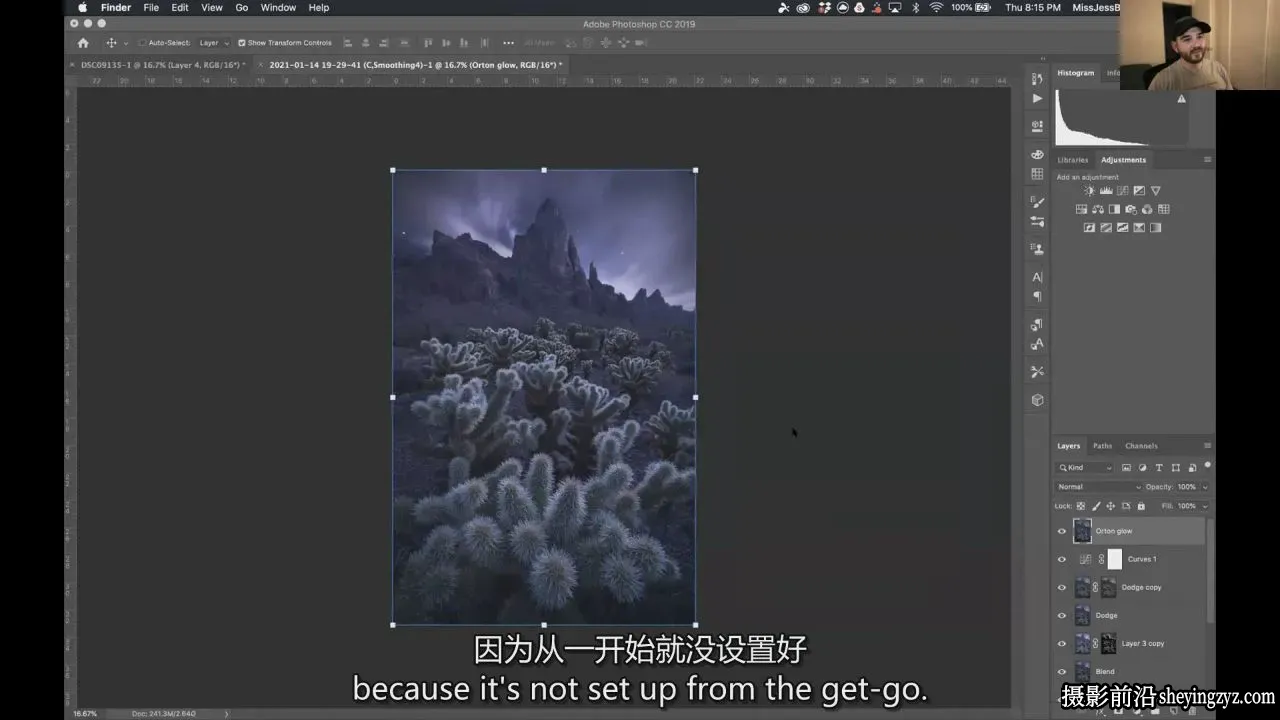This screenshot has height=720, width=1280.
Task: Add a Photo Filter adjustment
Action: click(1131, 209)
